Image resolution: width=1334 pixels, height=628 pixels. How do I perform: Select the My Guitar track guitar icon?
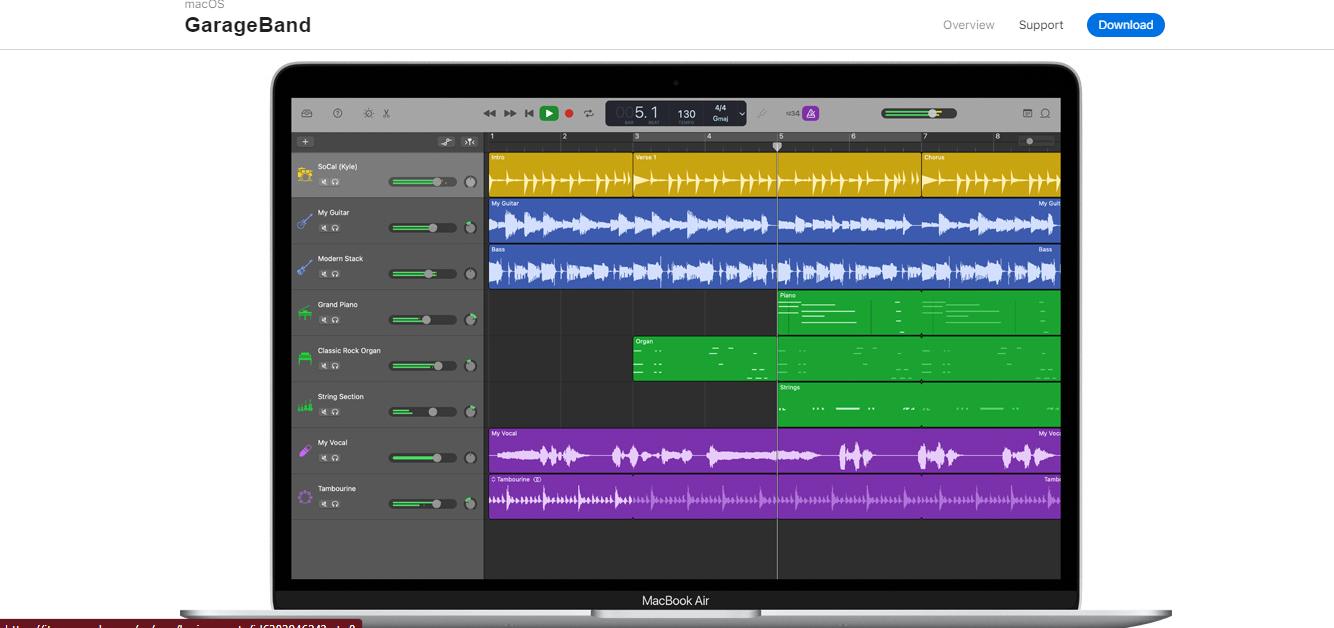[304, 221]
